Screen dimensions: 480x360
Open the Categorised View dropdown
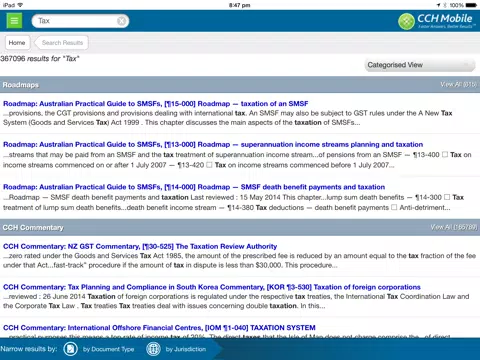click(420, 65)
